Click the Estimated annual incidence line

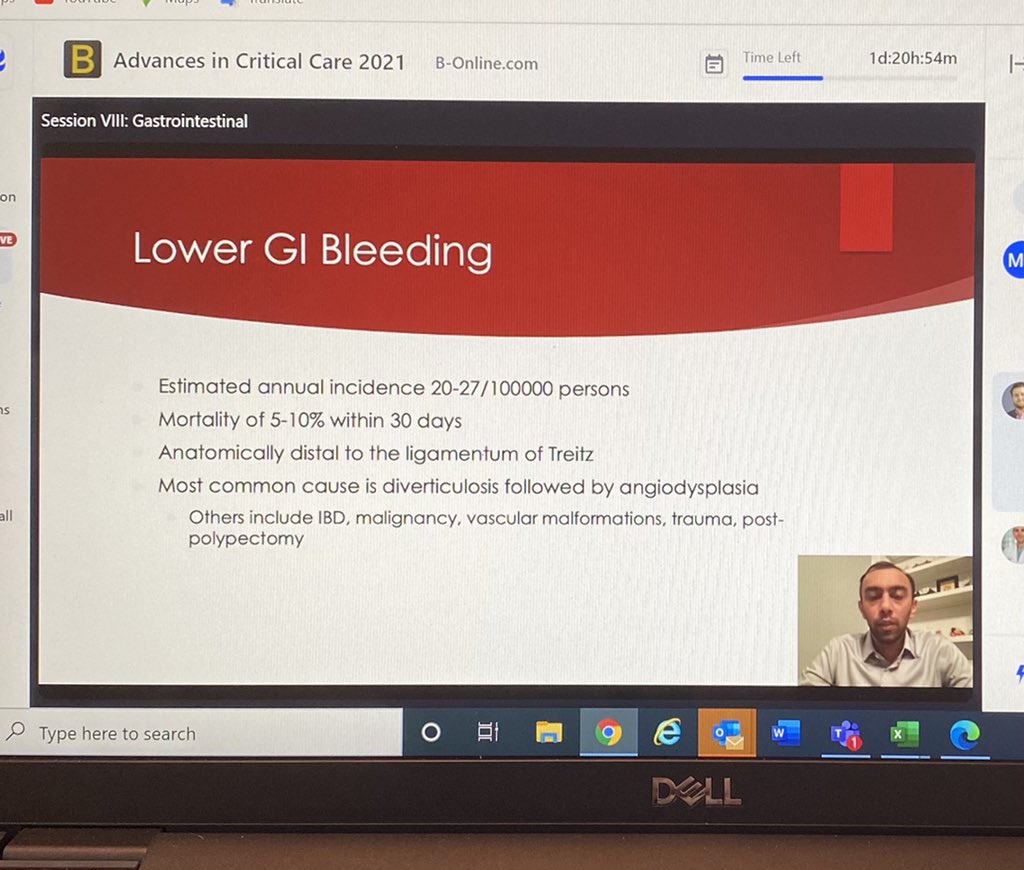pos(394,387)
